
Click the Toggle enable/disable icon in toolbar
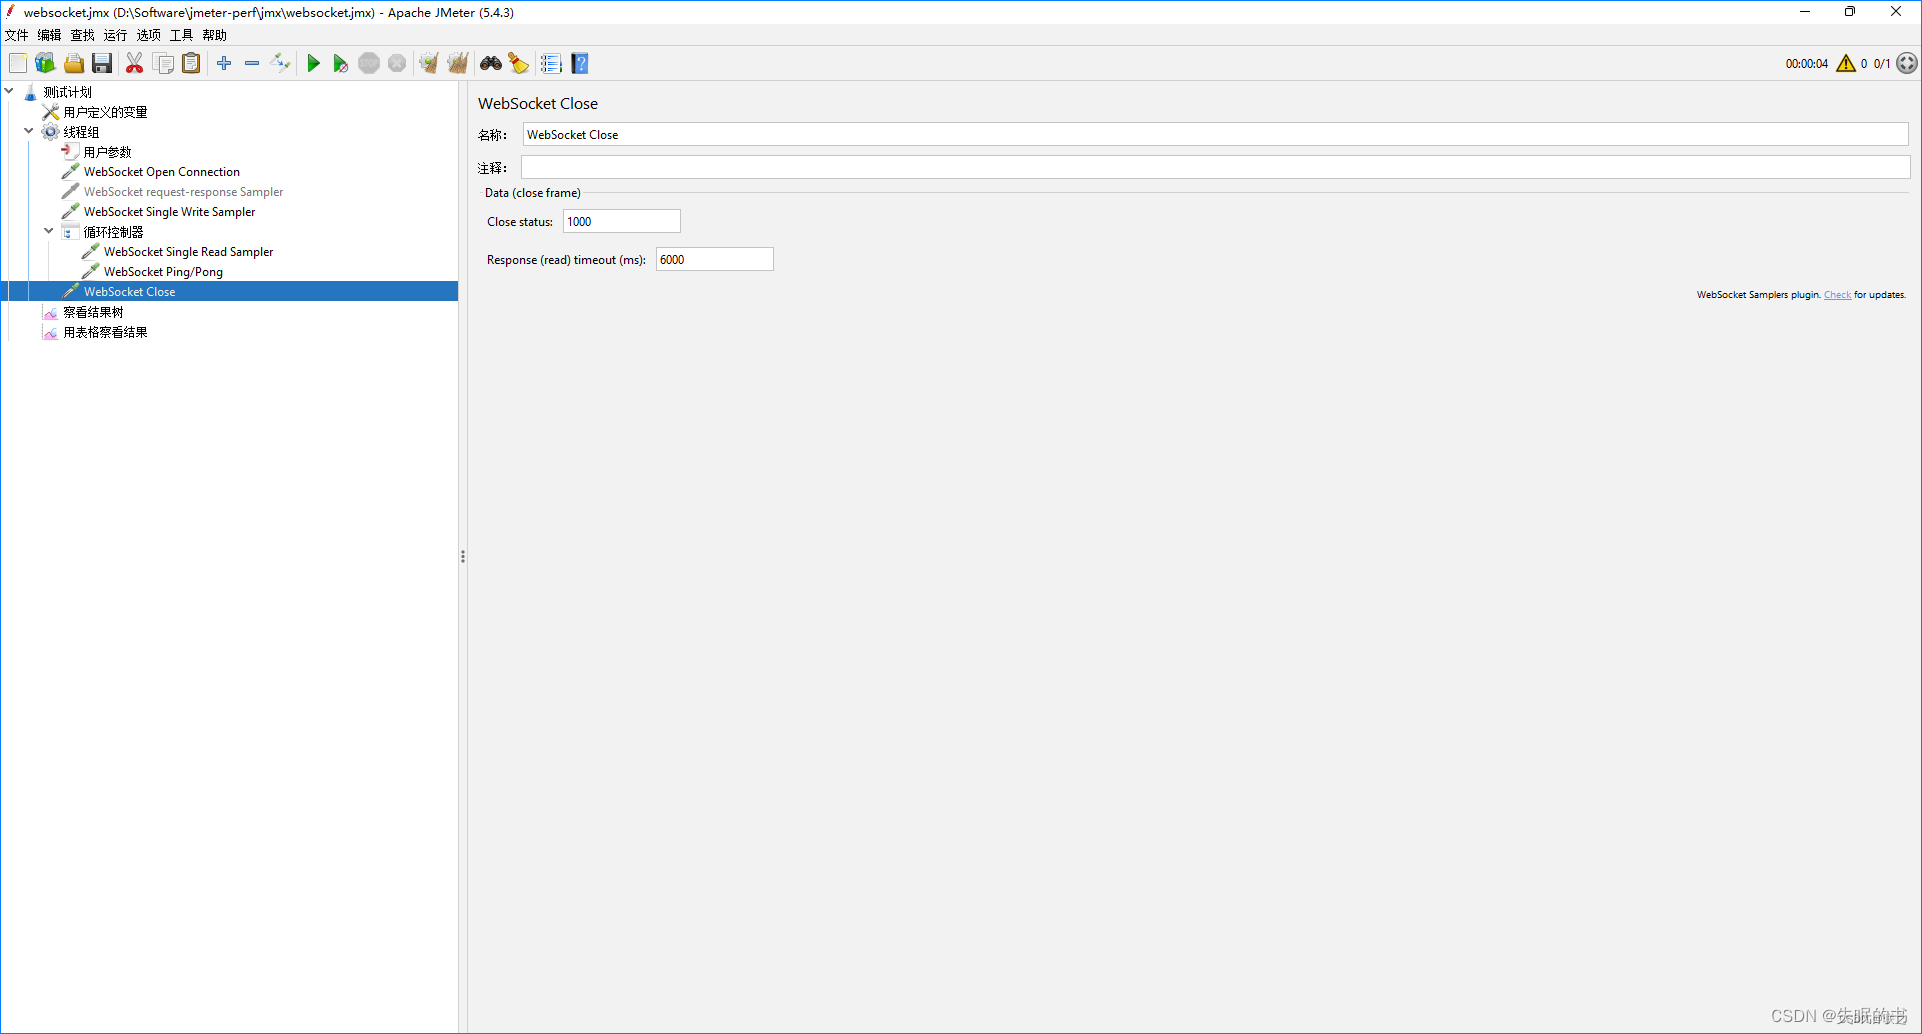coord(281,64)
